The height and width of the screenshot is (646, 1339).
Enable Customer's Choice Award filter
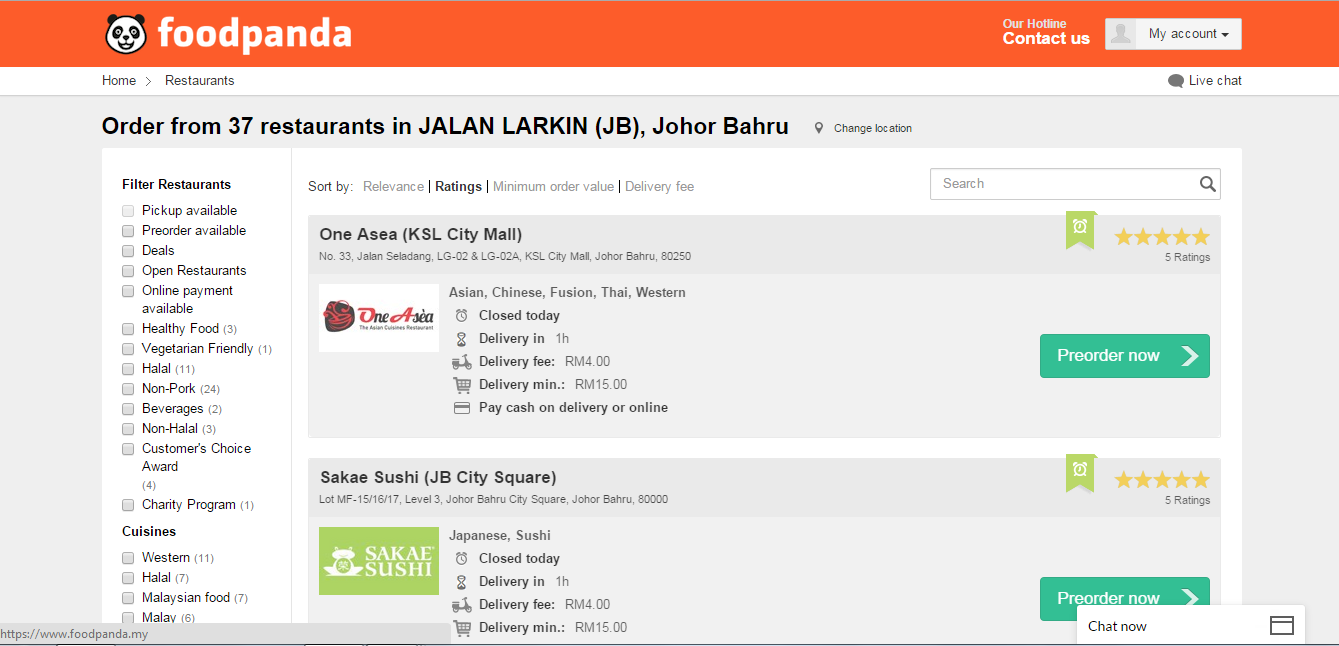tap(128, 449)
